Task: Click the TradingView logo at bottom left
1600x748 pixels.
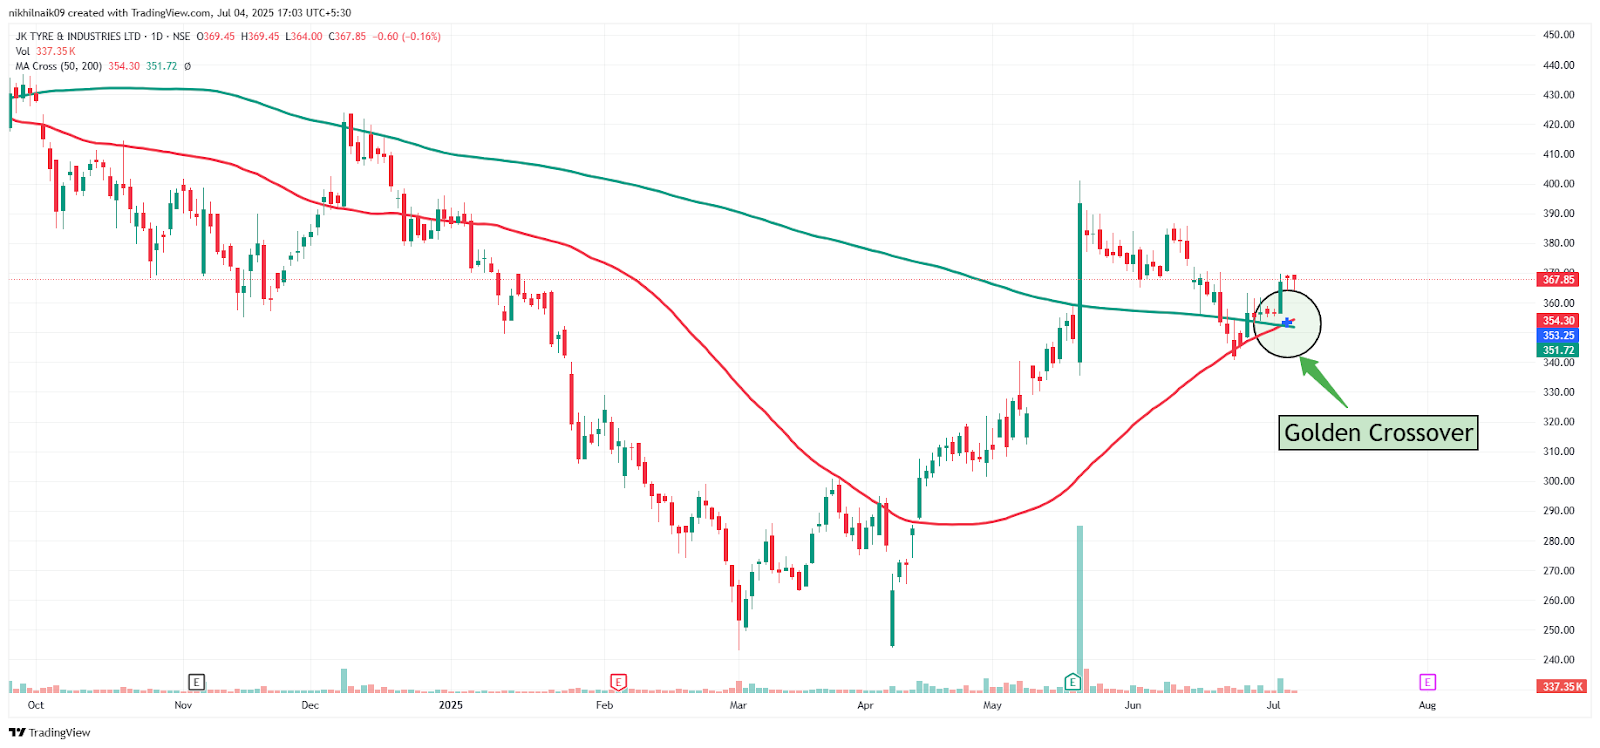Action: (x=50, y=733)
